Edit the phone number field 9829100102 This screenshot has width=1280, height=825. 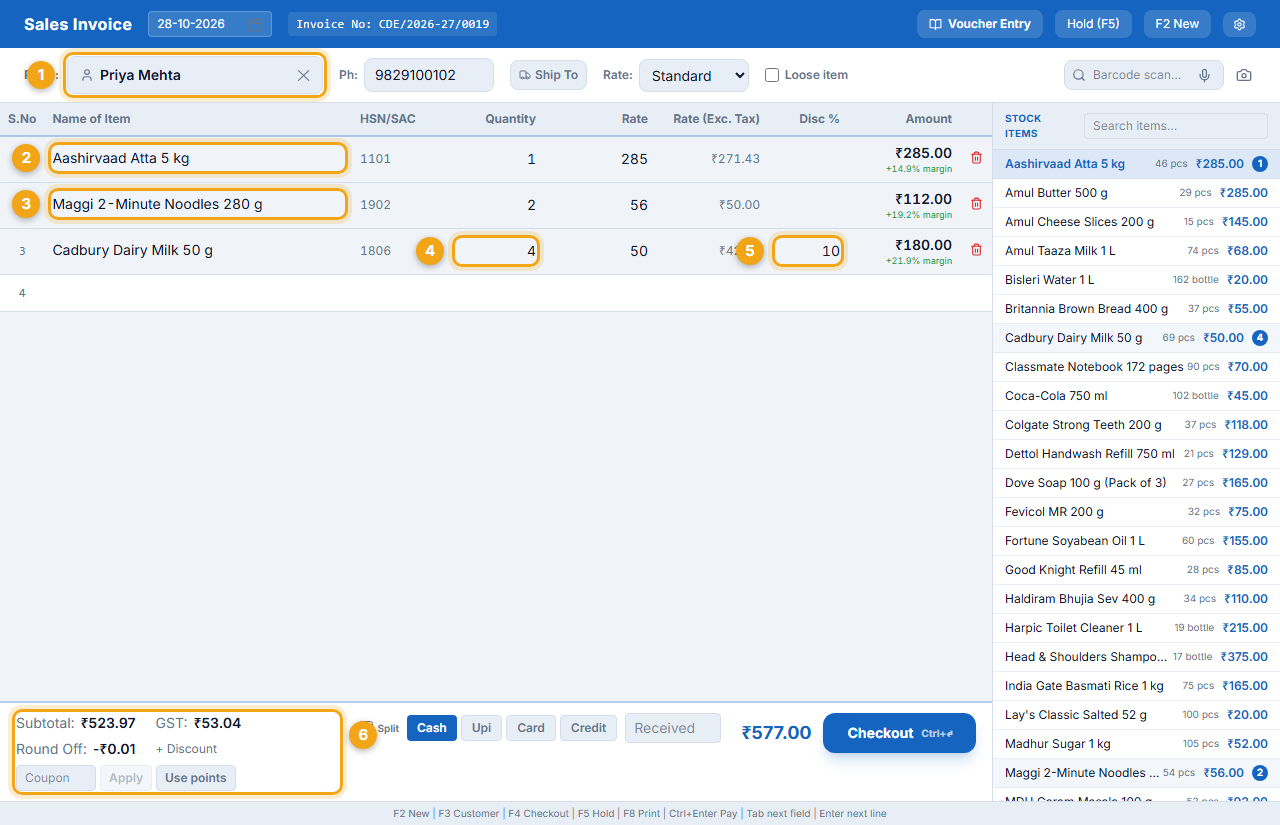[x=429, y=75]
